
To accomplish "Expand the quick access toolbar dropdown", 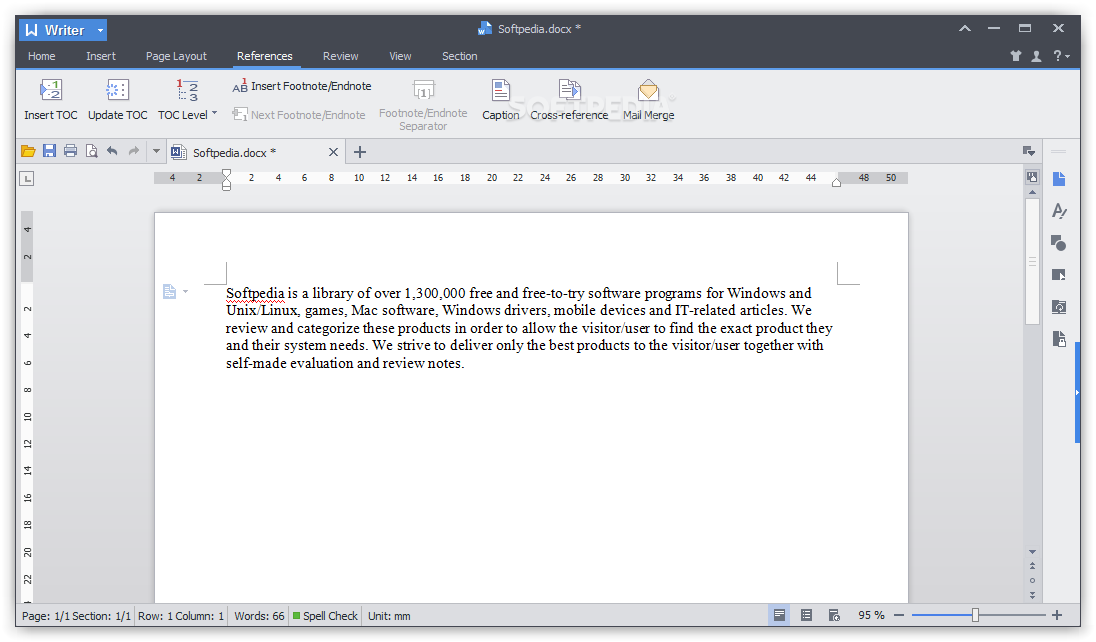I will point(157,151).
